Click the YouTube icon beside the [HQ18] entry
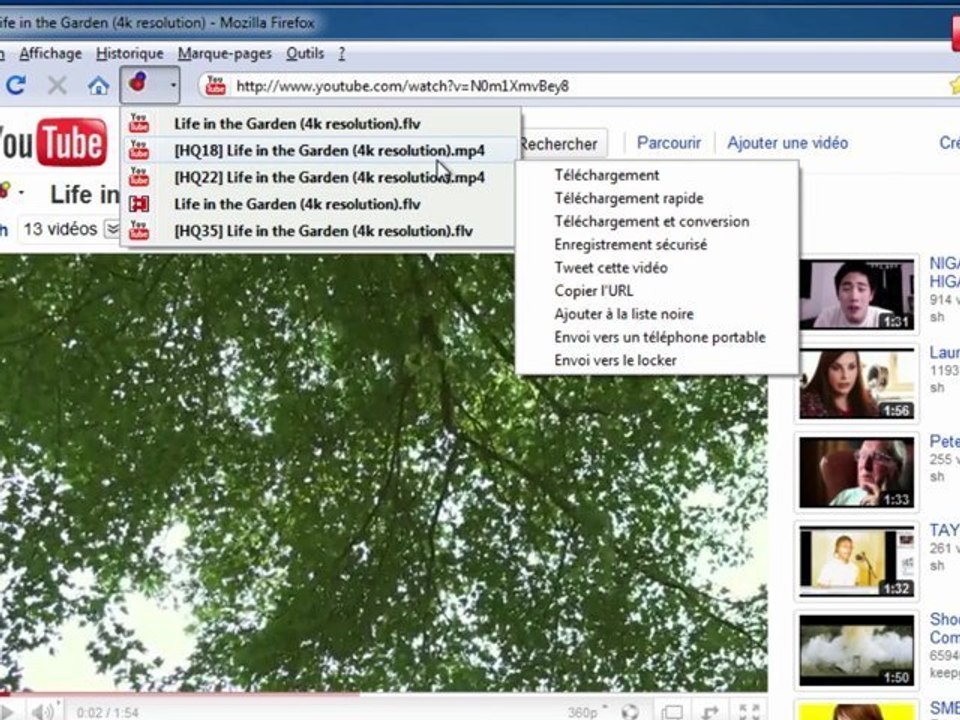Viewport: 960px width, 720px height. (139, 150)
